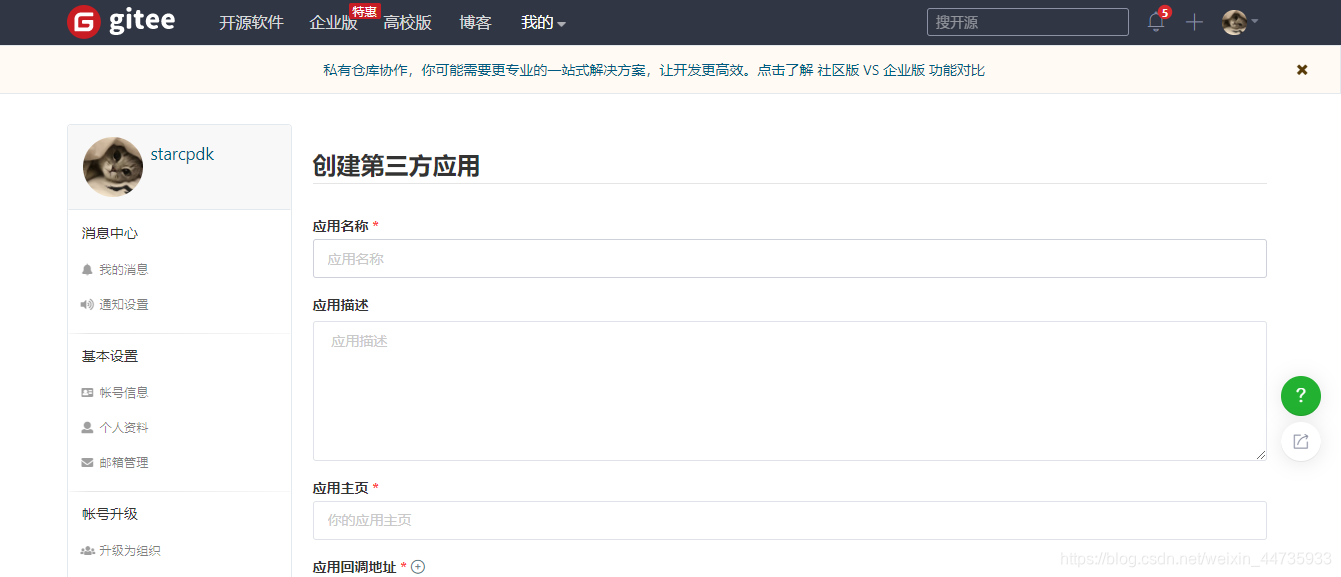
Task: Focus the 应用名称 input field
Action: [x=789, y=258]
